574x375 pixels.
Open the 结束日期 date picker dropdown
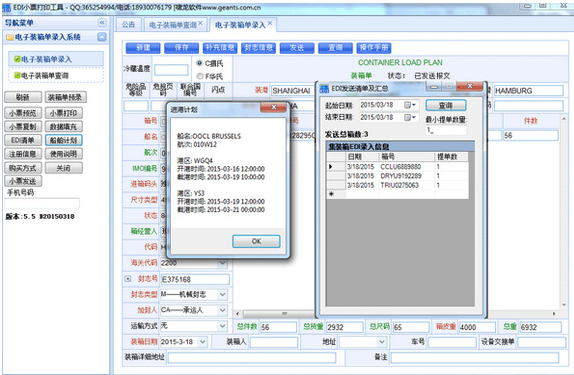pyautogui.click(x=411, y=118)
